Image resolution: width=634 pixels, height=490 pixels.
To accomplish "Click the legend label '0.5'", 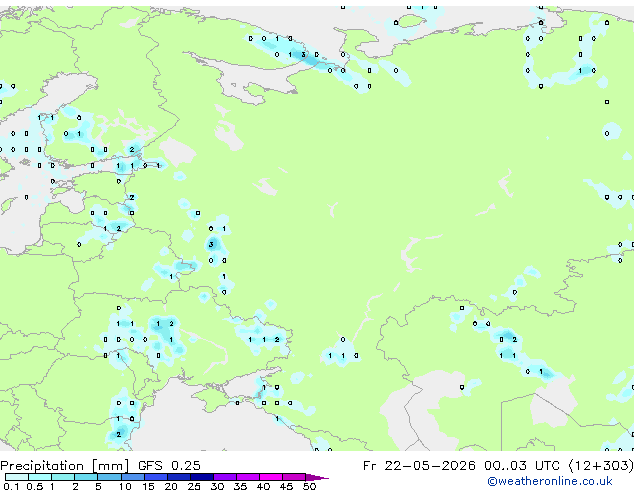I will pos(35,486).
